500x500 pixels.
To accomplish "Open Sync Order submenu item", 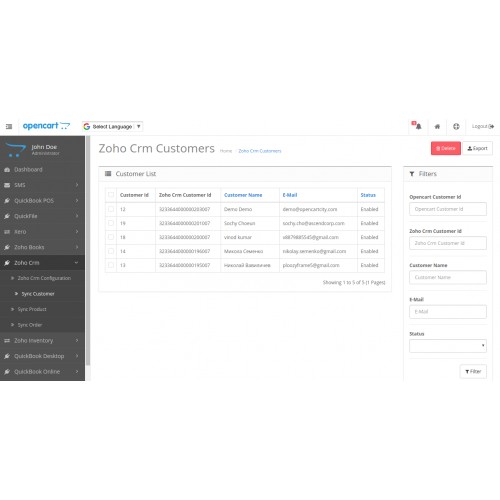I will [42, 325].
